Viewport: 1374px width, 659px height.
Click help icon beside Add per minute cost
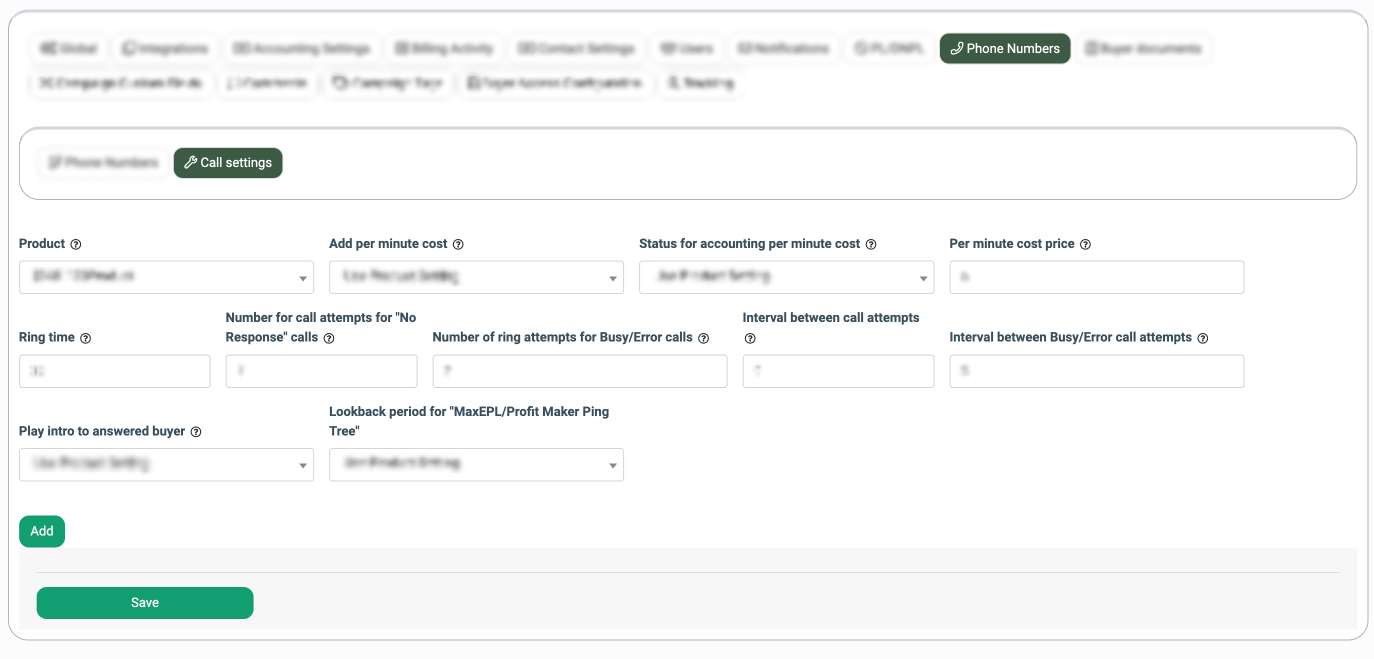point(458,244)
